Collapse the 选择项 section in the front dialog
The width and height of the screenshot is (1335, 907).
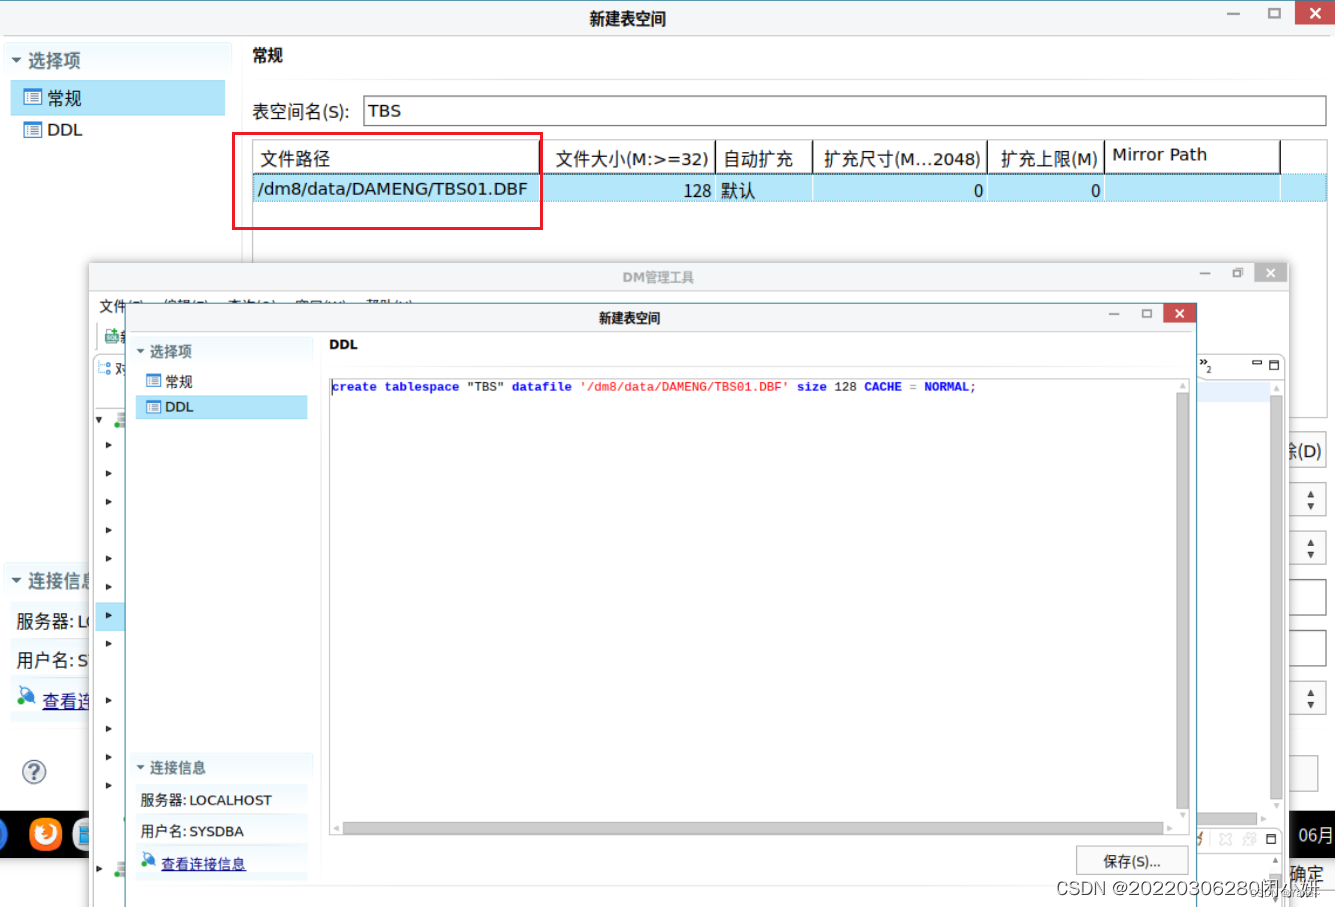click(141, 351)
